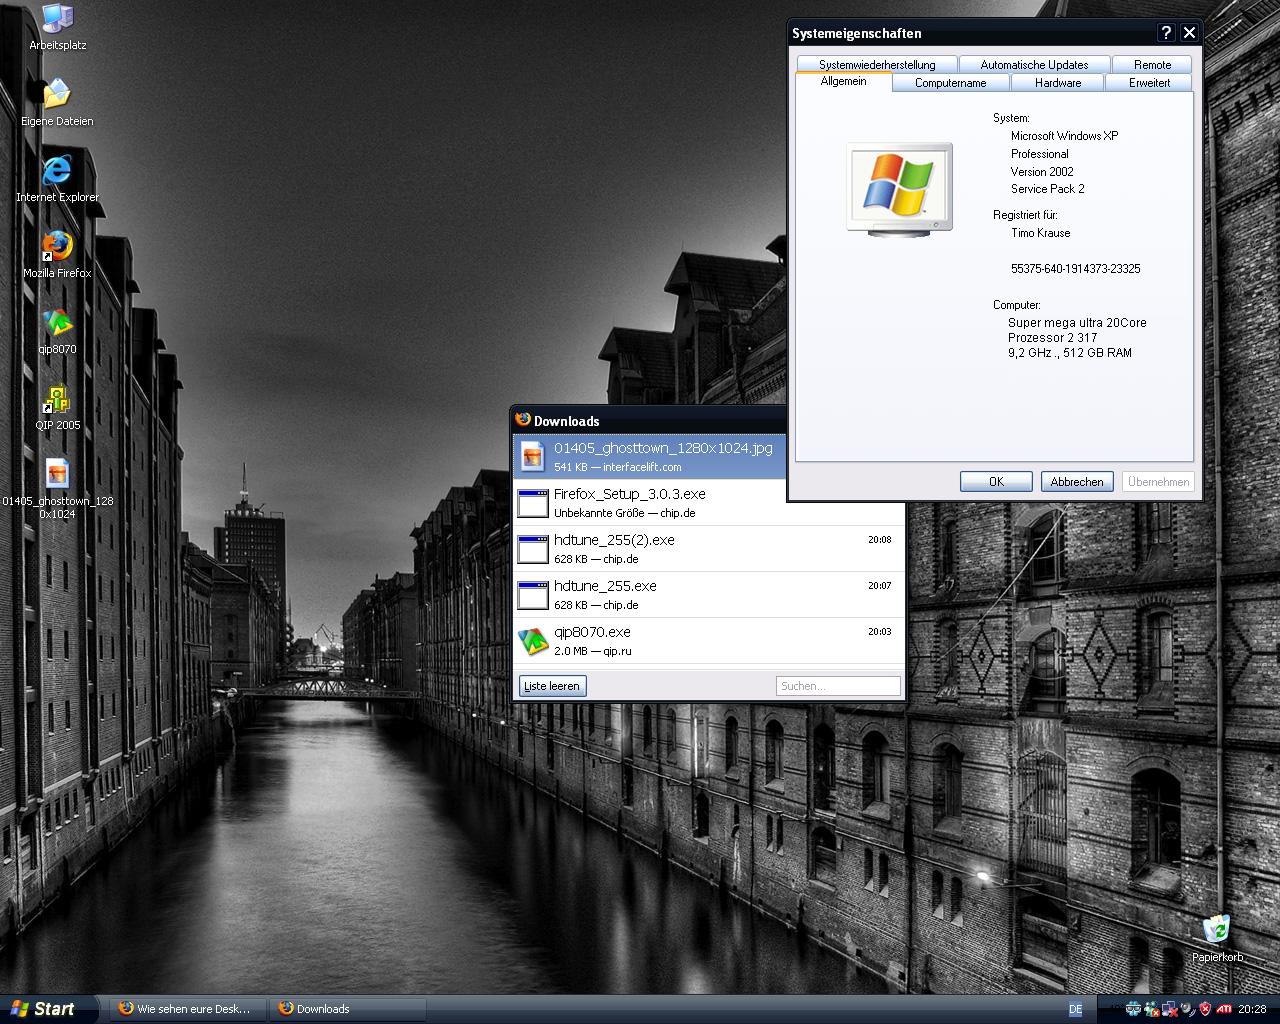
Task: Open the Systemwiederherstellung tab
Action: pos(877,65)
